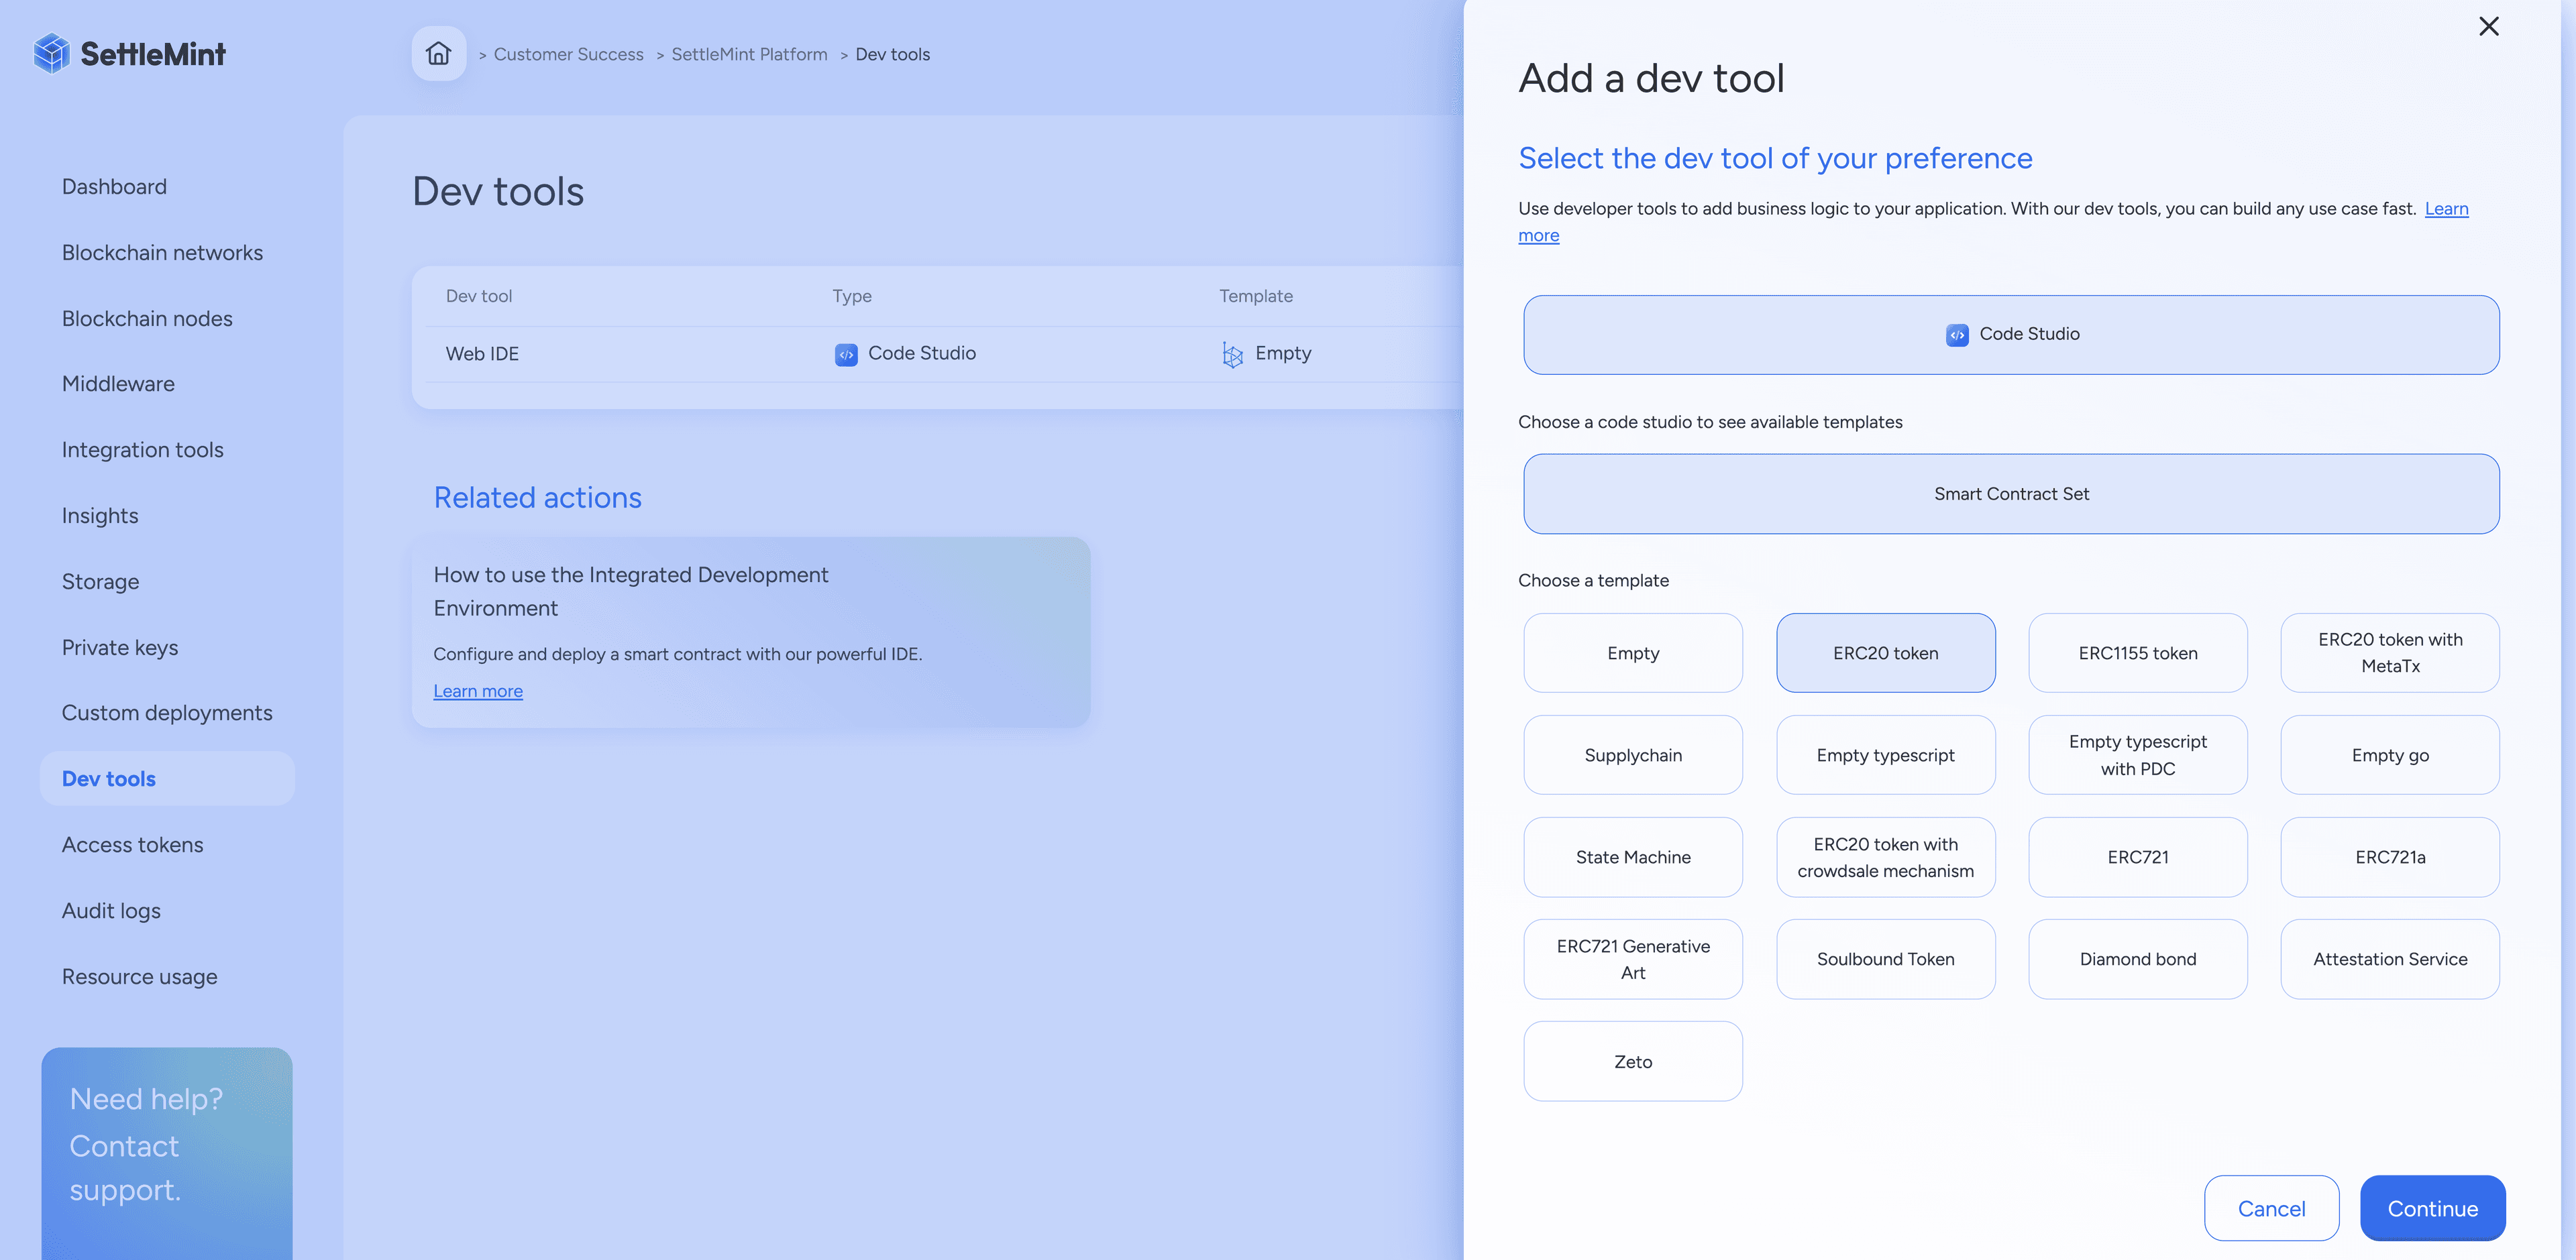Click Code Studio icon in Web IDE row
Screen dimensions: 2576x1260
pyautogui.click(x=846, y=354)
